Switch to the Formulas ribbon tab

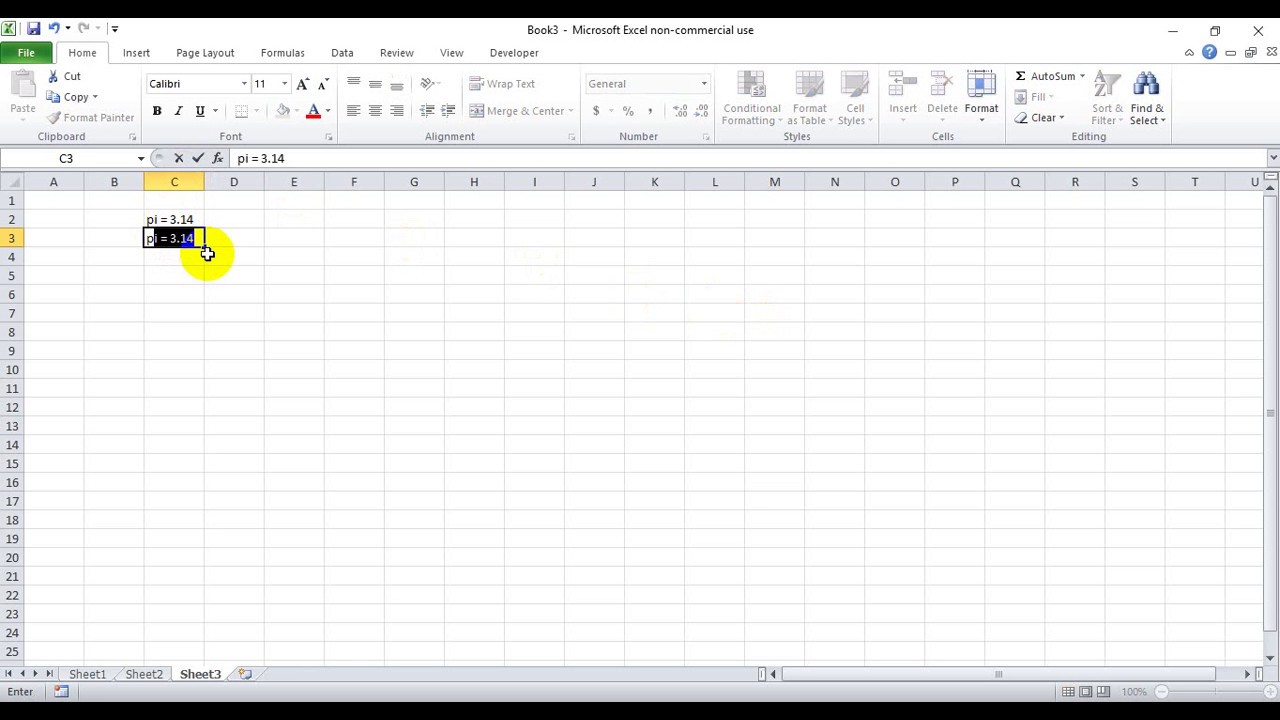point(282,53)
